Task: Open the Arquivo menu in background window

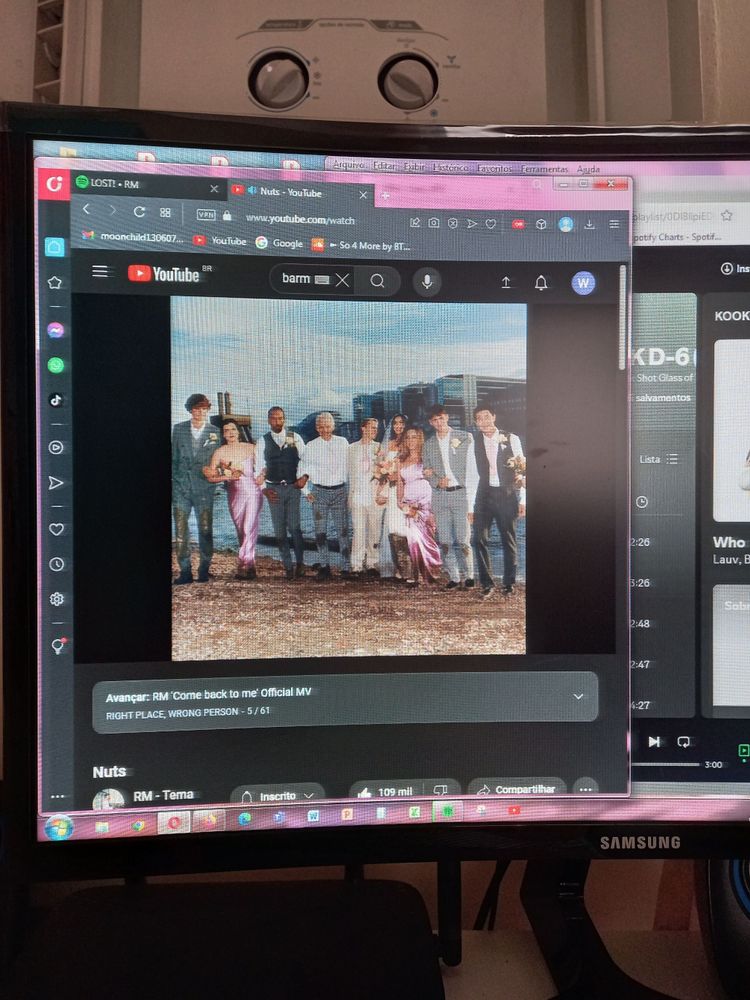Action: 348,165
